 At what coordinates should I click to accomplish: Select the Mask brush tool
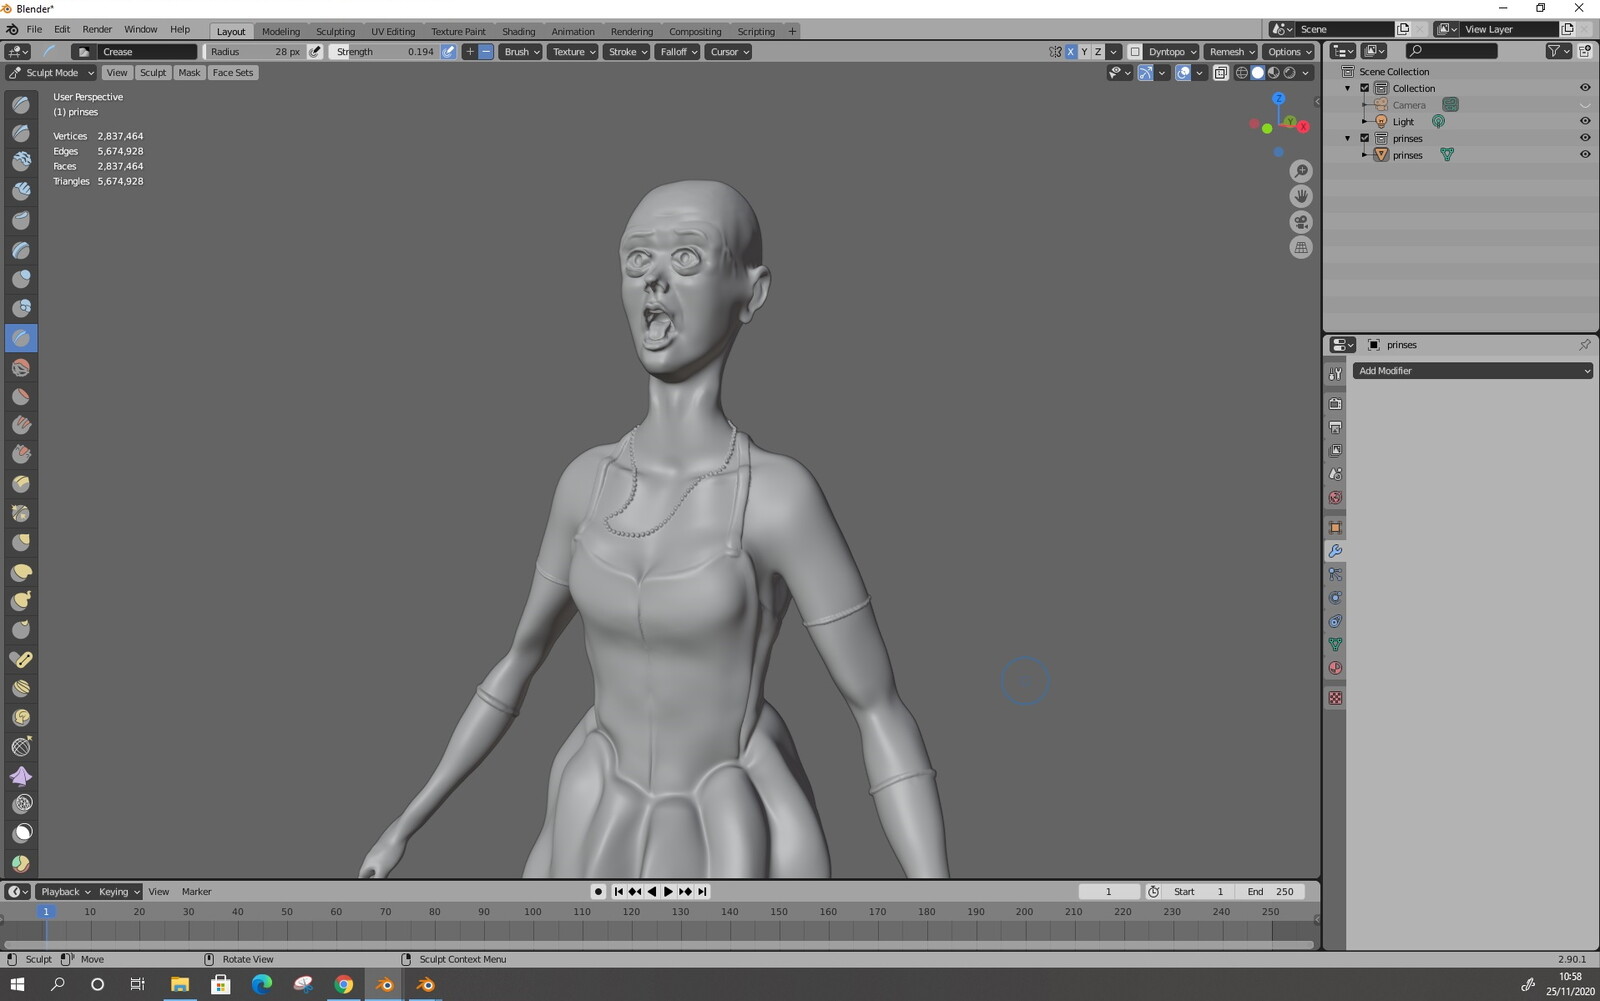21,833
